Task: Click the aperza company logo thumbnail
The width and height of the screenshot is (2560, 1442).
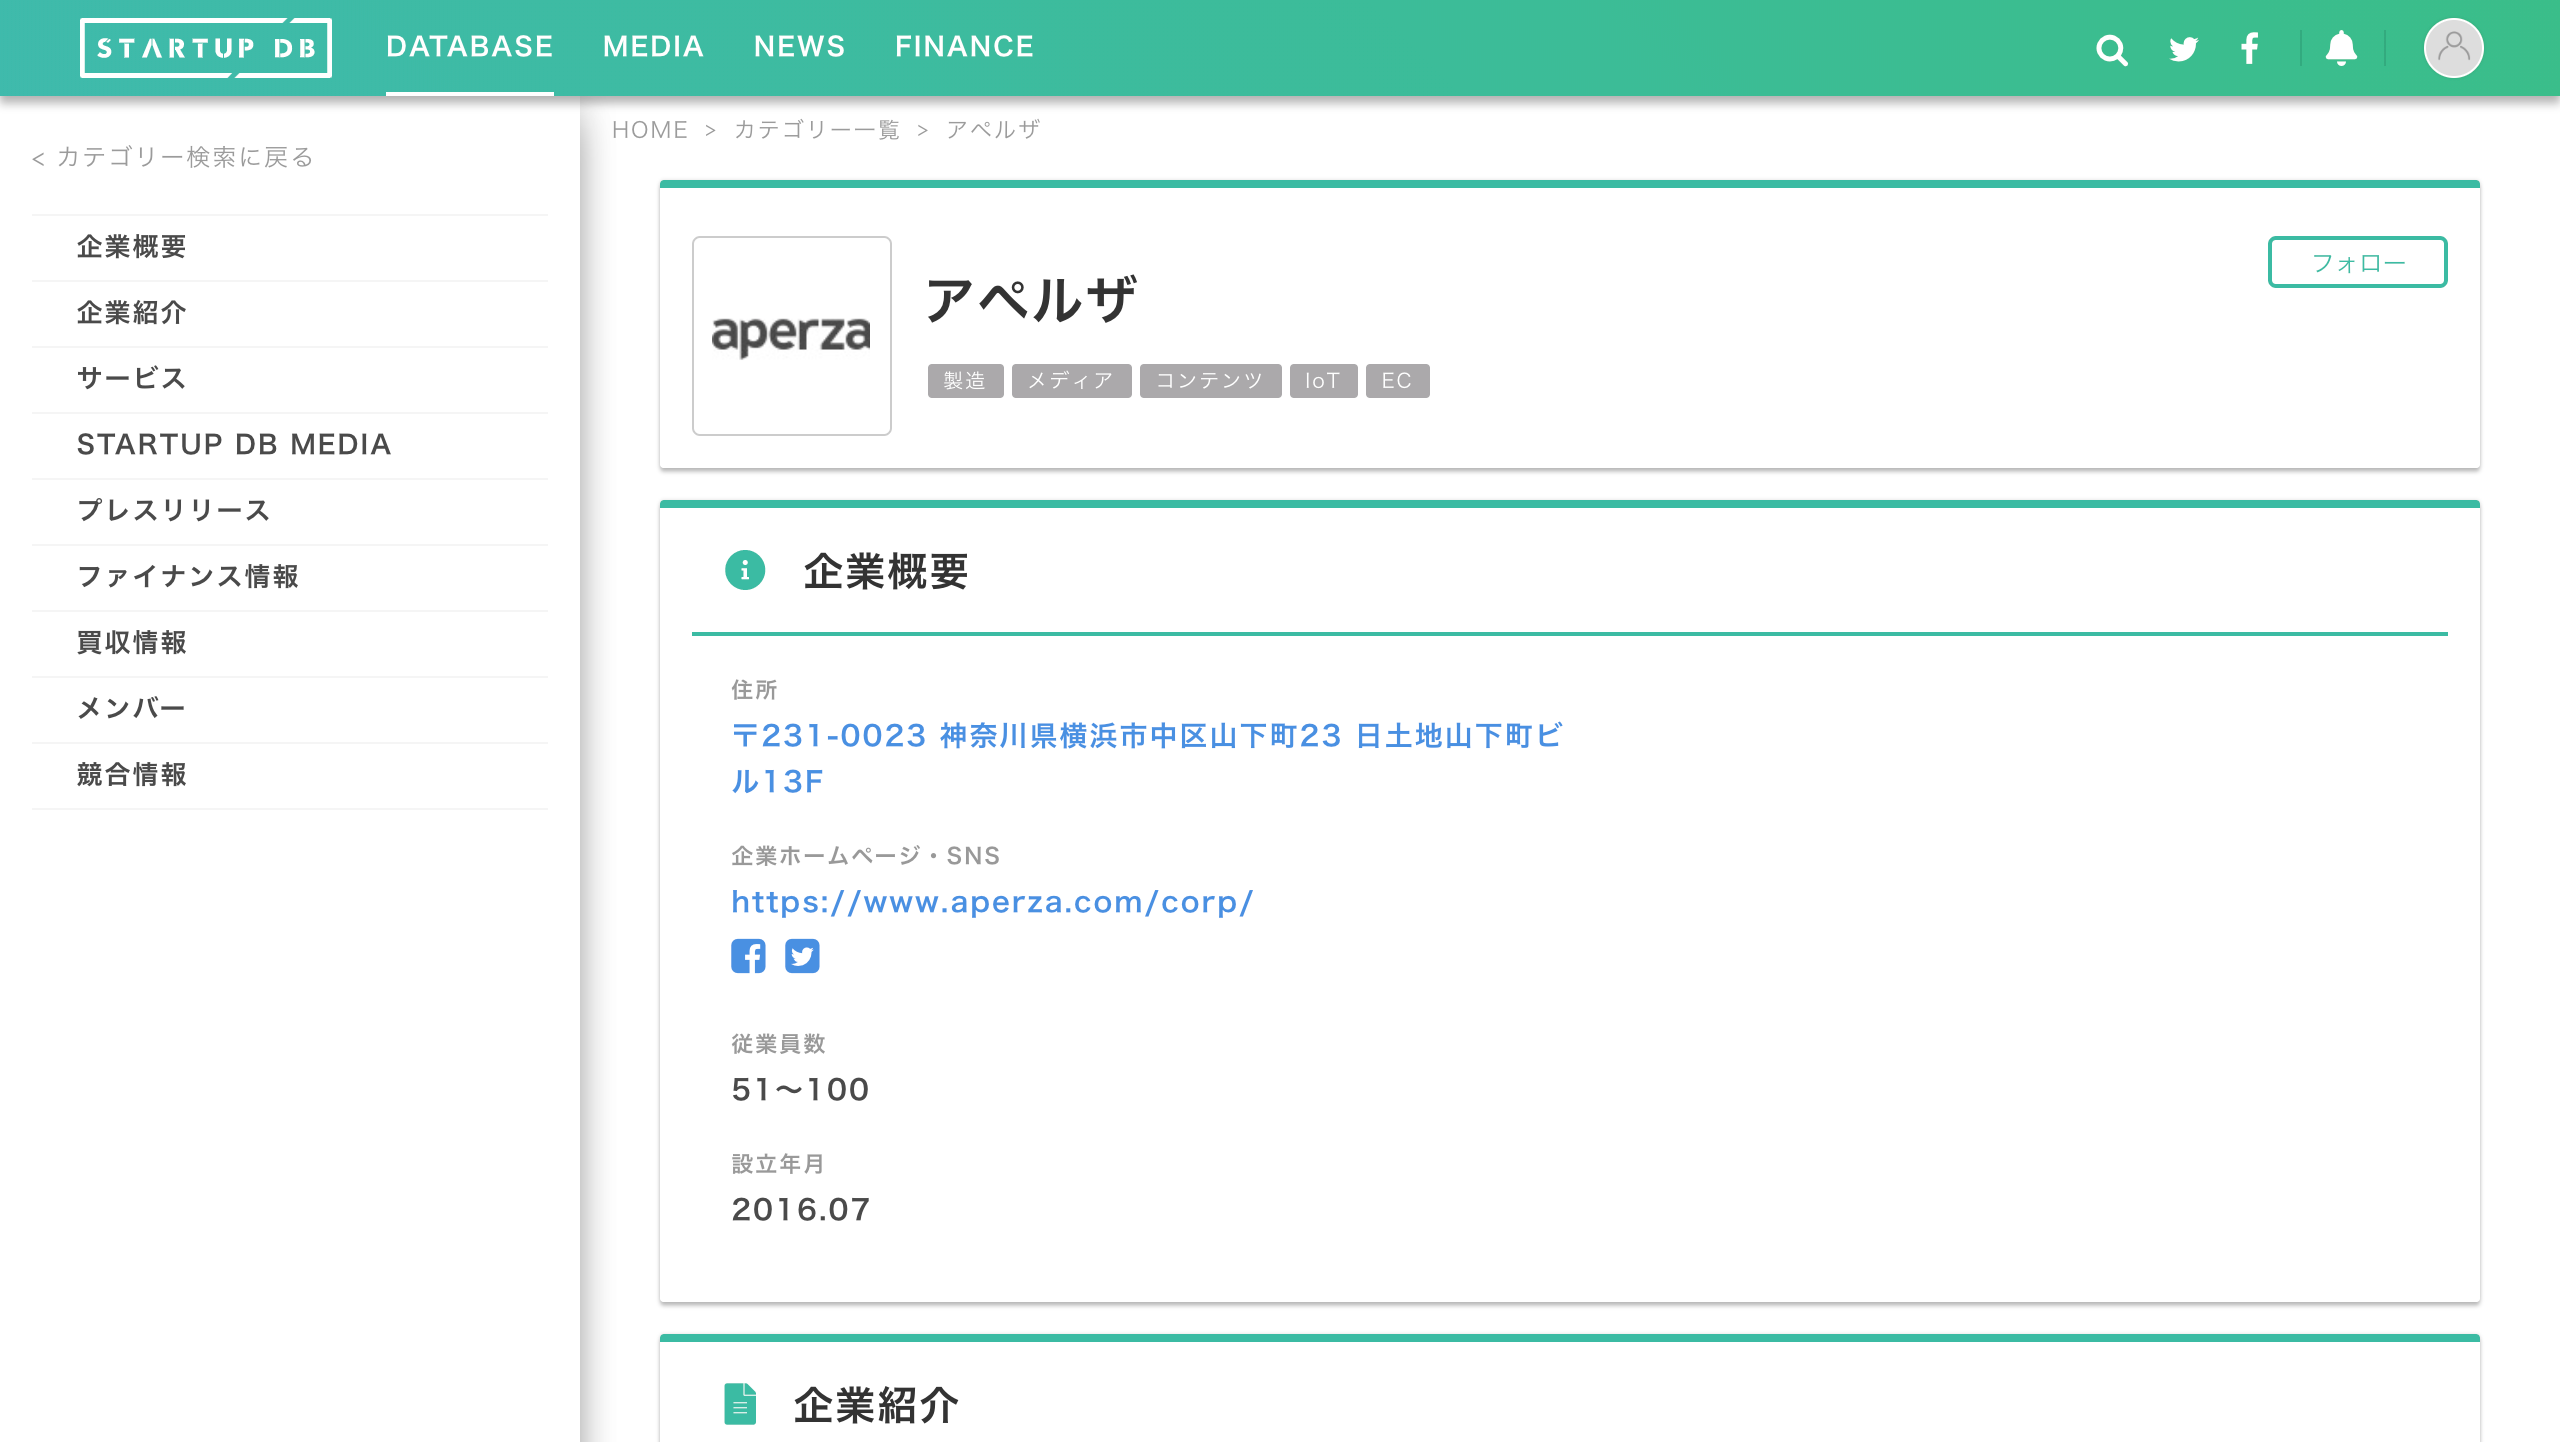Action: point(791,336)
